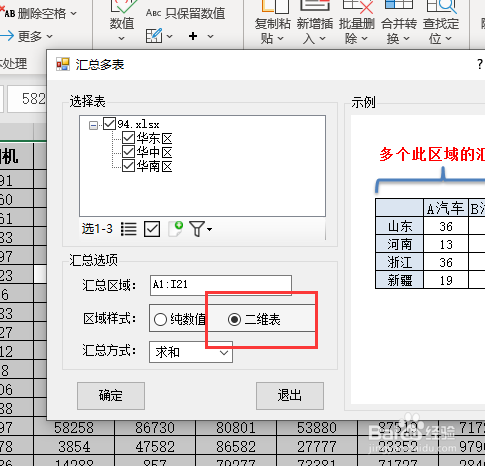Uncheck the 华东区 sheet checkbox
The height and width of the screenshot is (466, 485).
pyautogui.click(x=128, y=138)
